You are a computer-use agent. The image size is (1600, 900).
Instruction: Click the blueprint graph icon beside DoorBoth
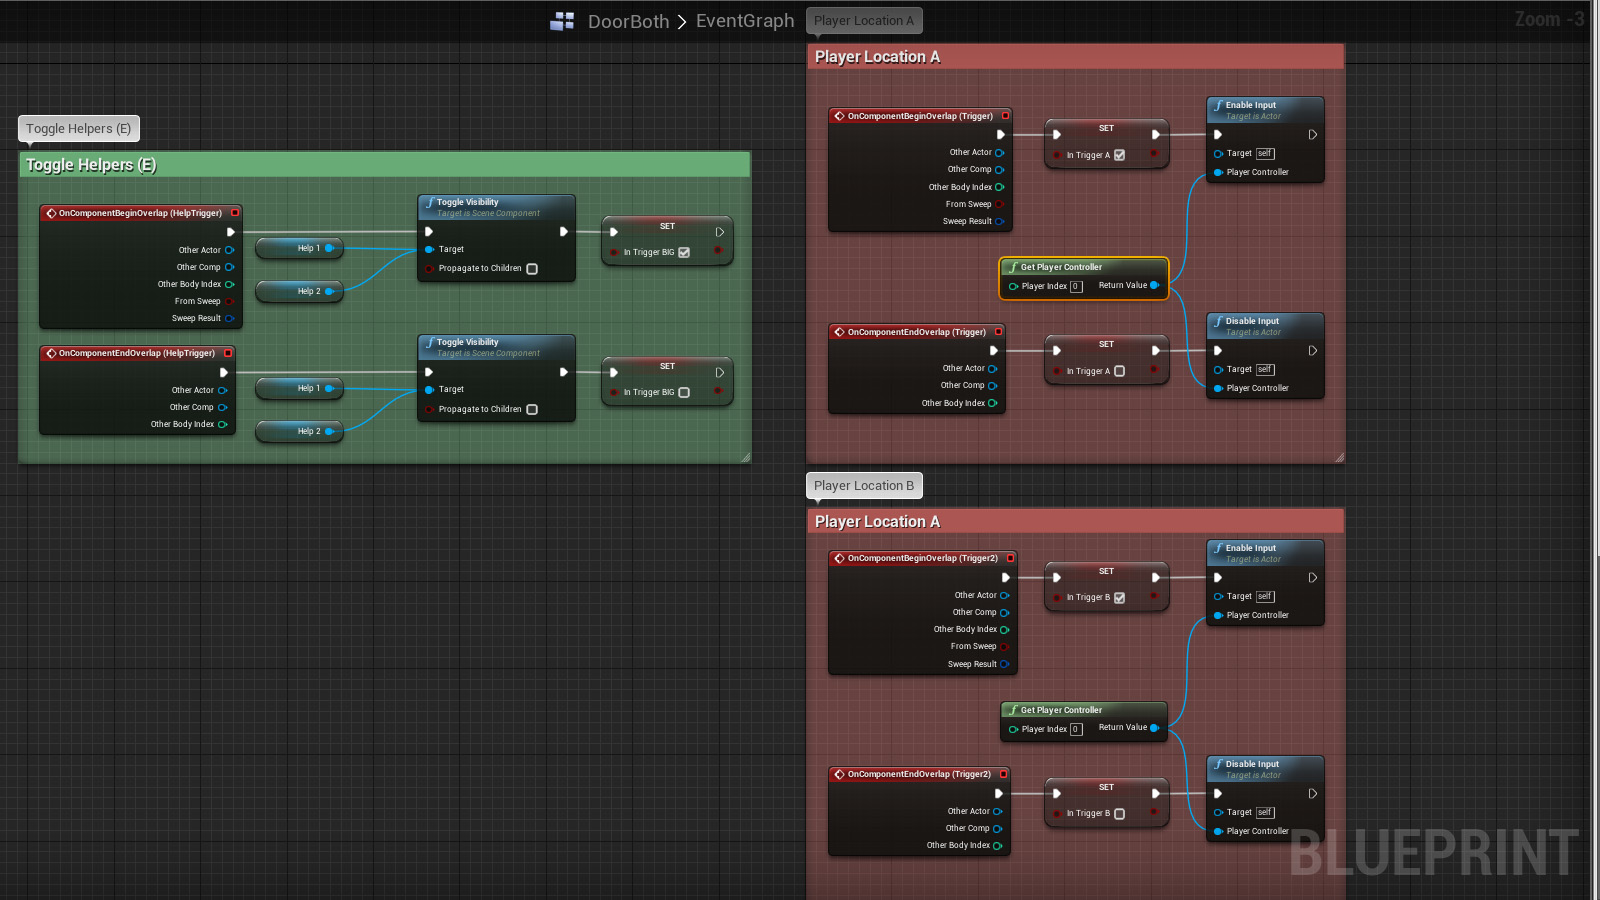562,21
